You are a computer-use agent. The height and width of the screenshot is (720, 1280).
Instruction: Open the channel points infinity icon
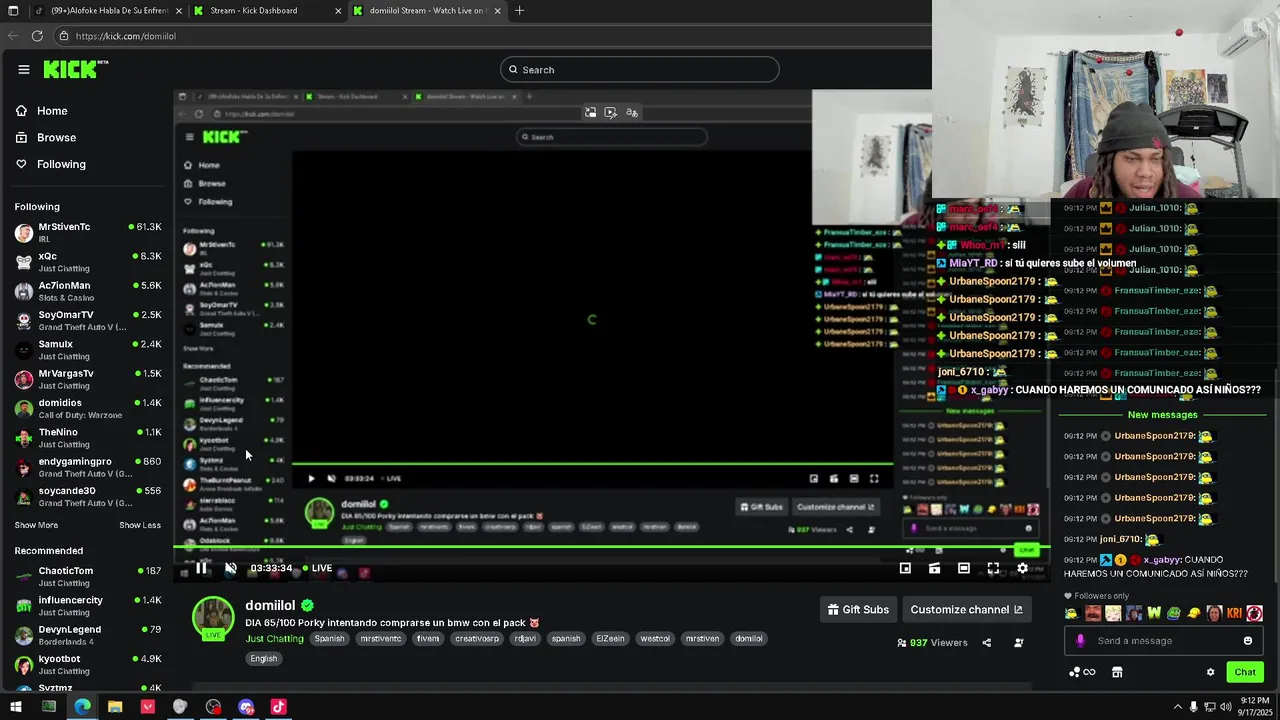[x=1082, y=672]
